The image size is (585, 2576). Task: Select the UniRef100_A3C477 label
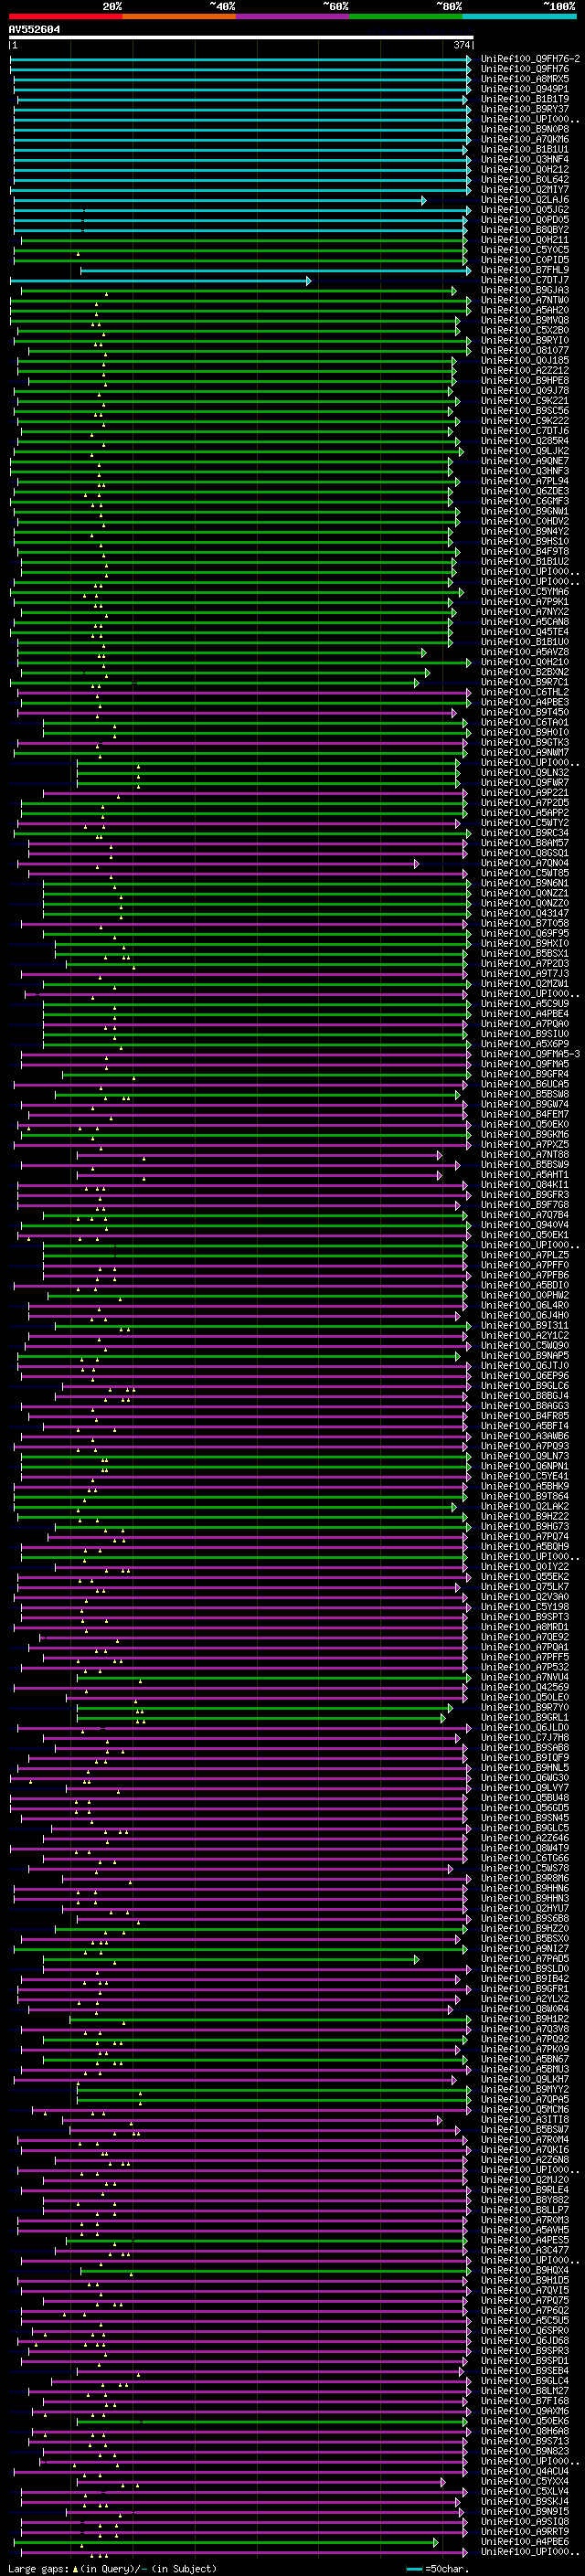pos(525,2250)
